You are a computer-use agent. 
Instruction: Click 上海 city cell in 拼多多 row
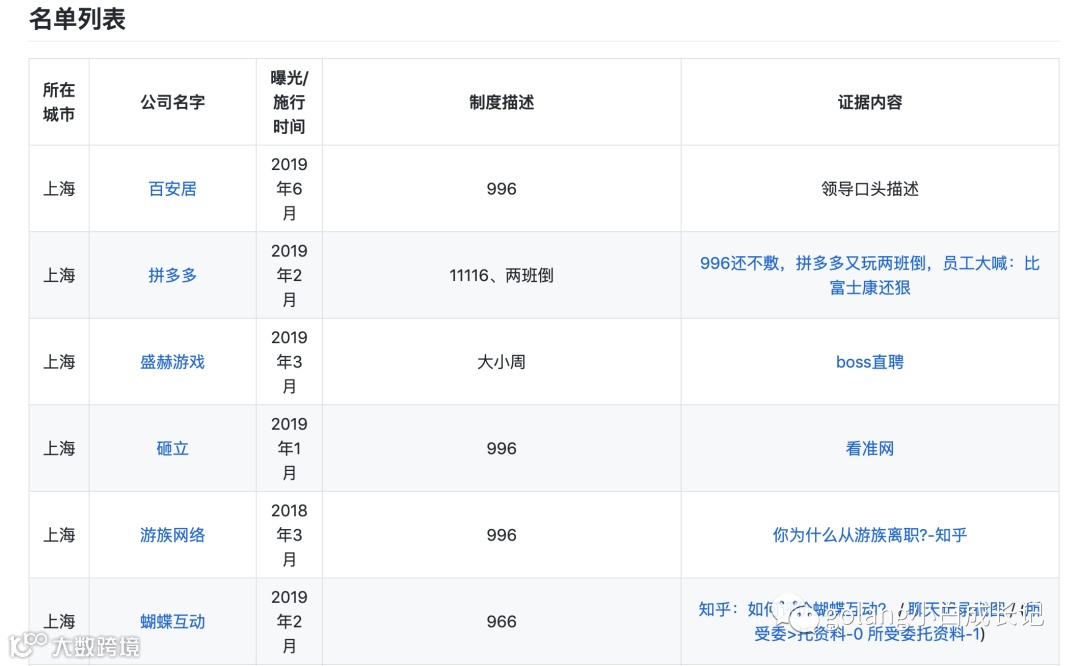(59, 275)
